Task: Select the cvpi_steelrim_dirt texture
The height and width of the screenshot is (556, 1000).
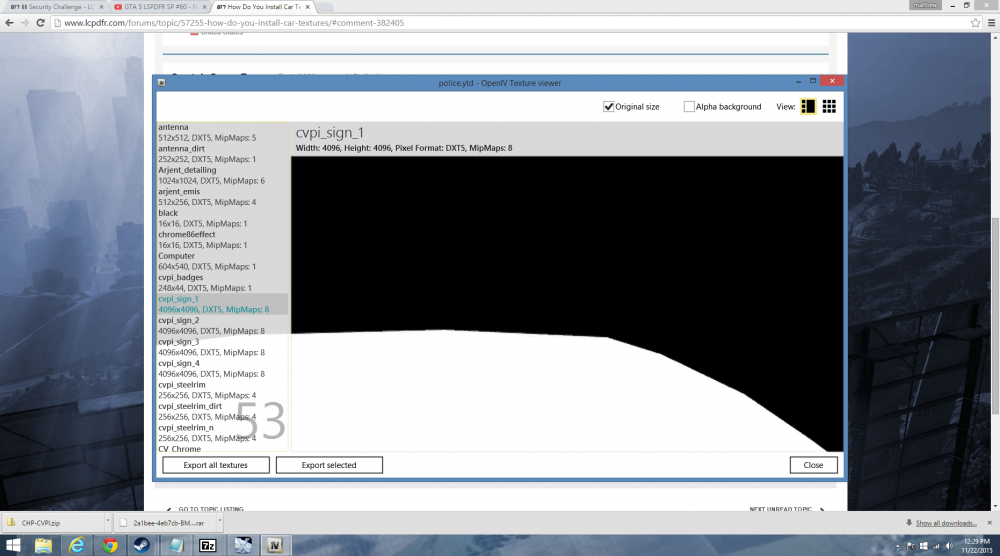Action: (223, 411)
